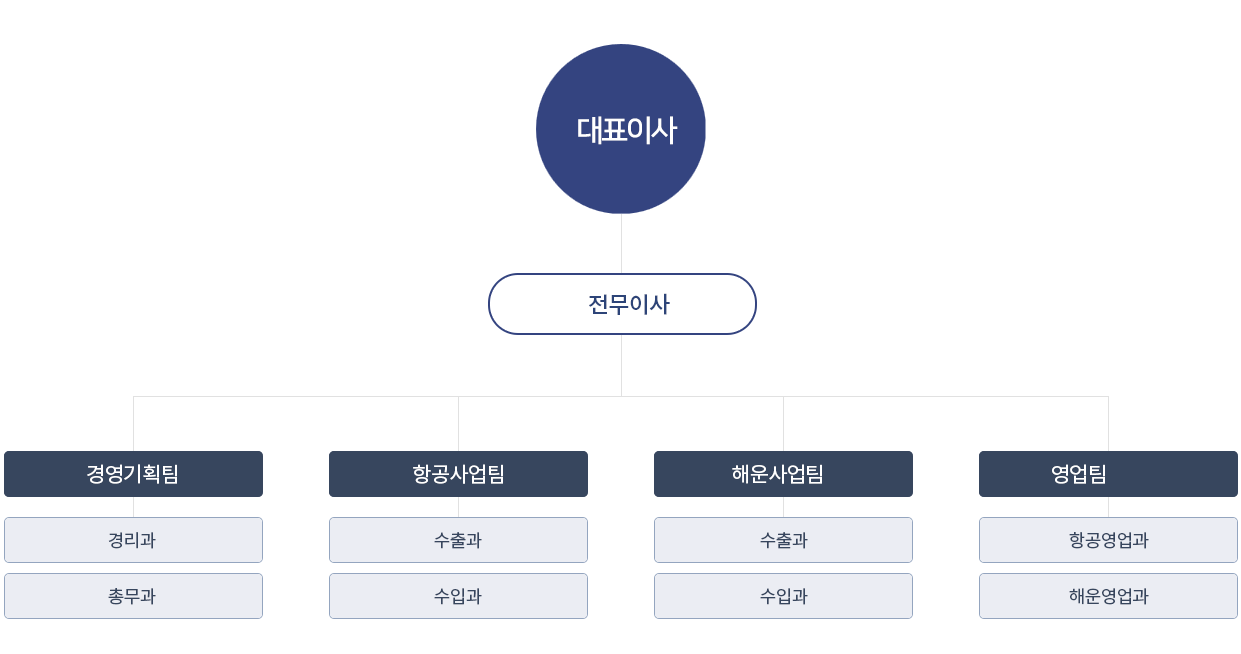Select the outlined pill labeled 전무이사
The image size is (1241, 654).
(x=622, y=304)
